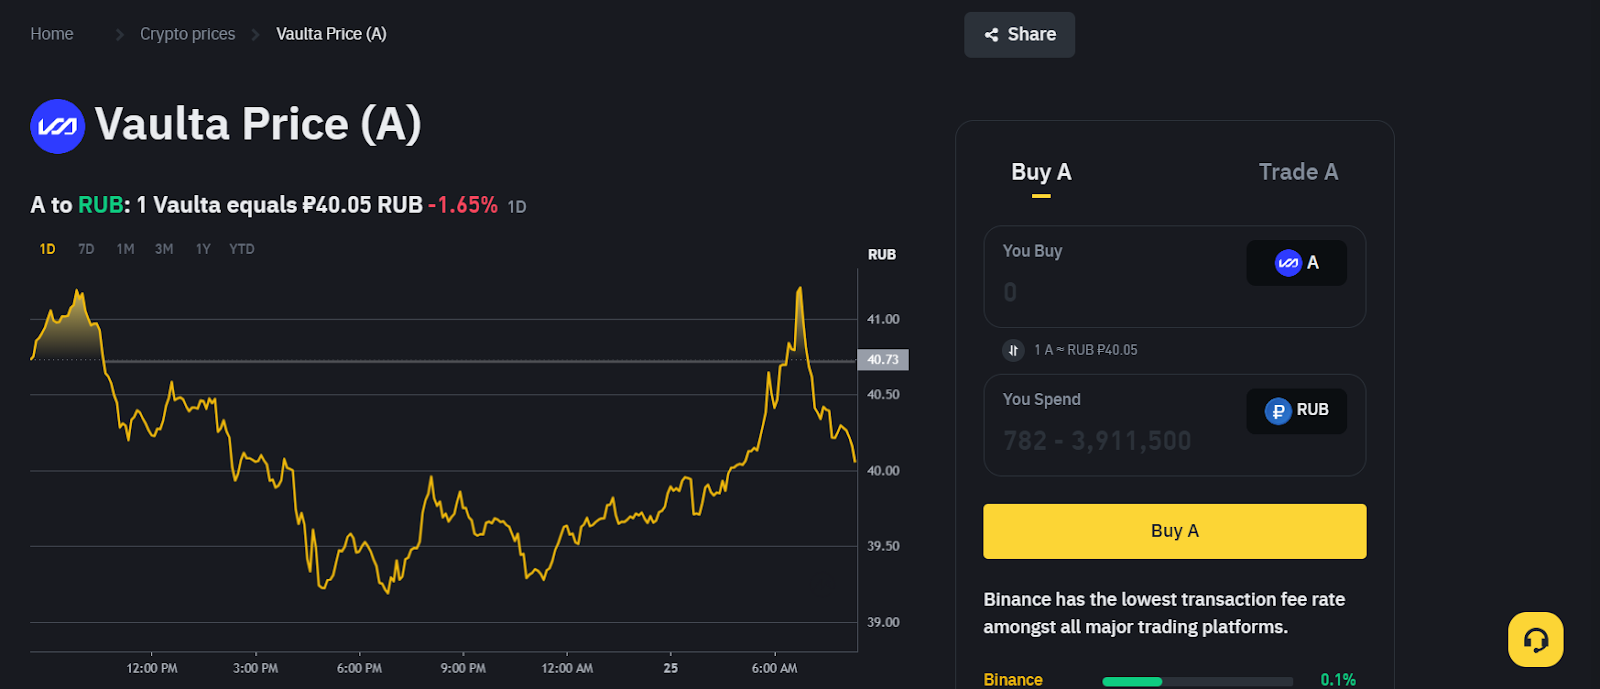The image size is (1600, 689).
Task: Click the Binance label in fee comparison
Action: (x=1013, y=680)
